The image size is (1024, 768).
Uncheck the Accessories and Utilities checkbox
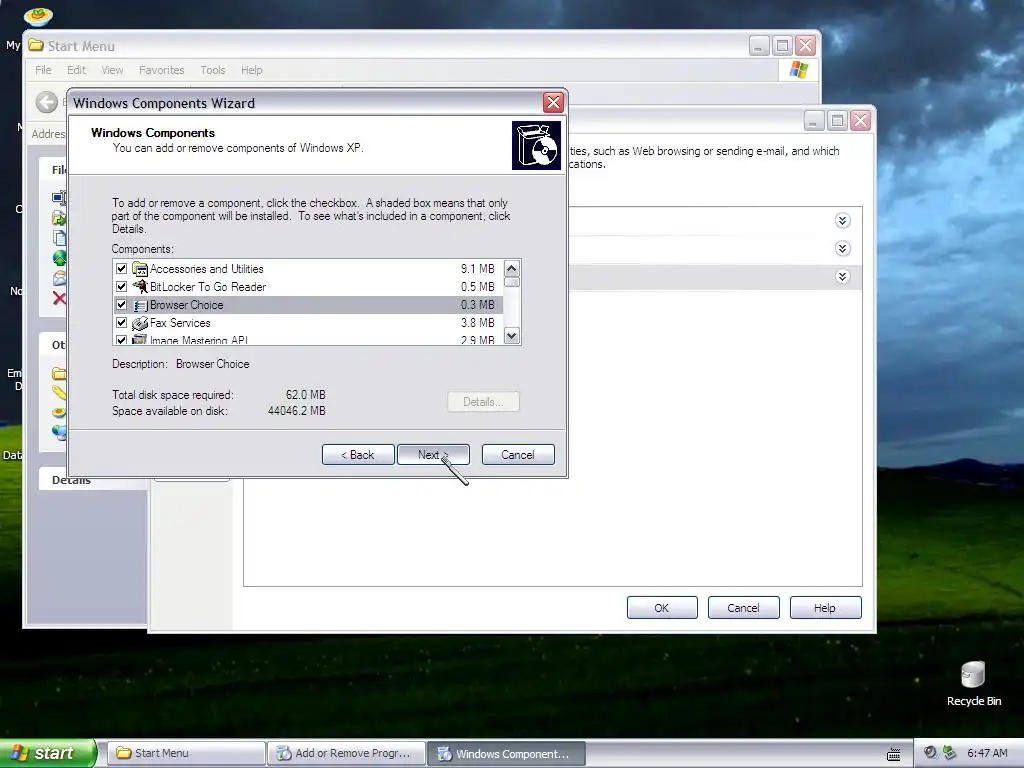(121, 268)
